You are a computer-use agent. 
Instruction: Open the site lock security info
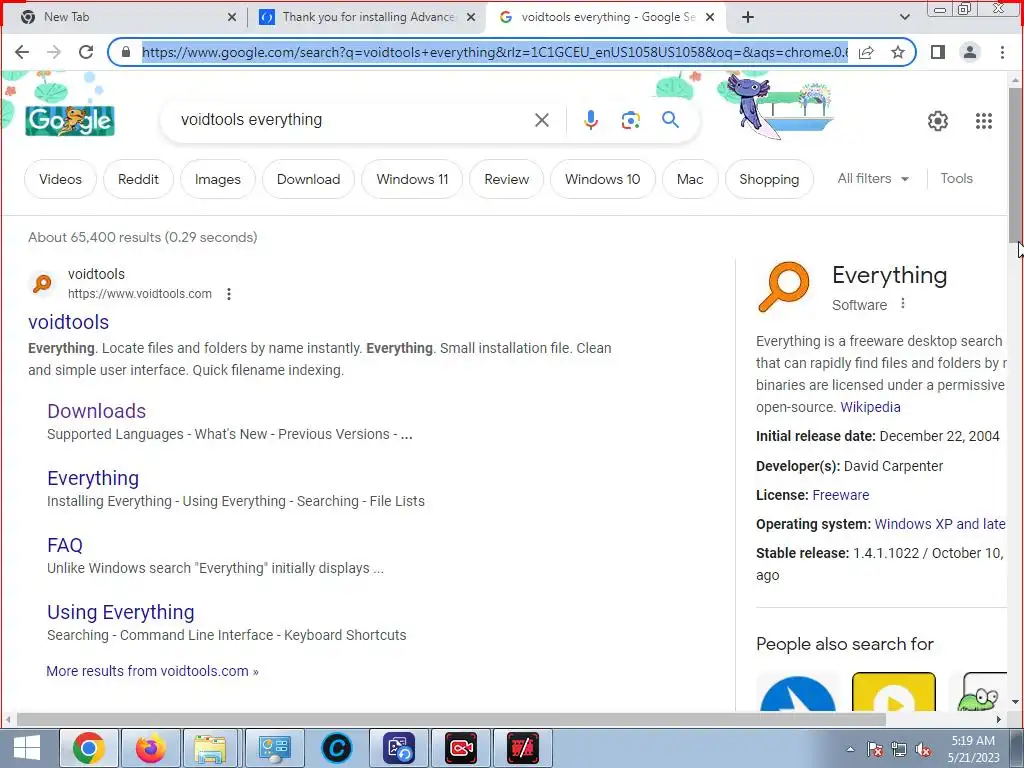coord(126,52)
